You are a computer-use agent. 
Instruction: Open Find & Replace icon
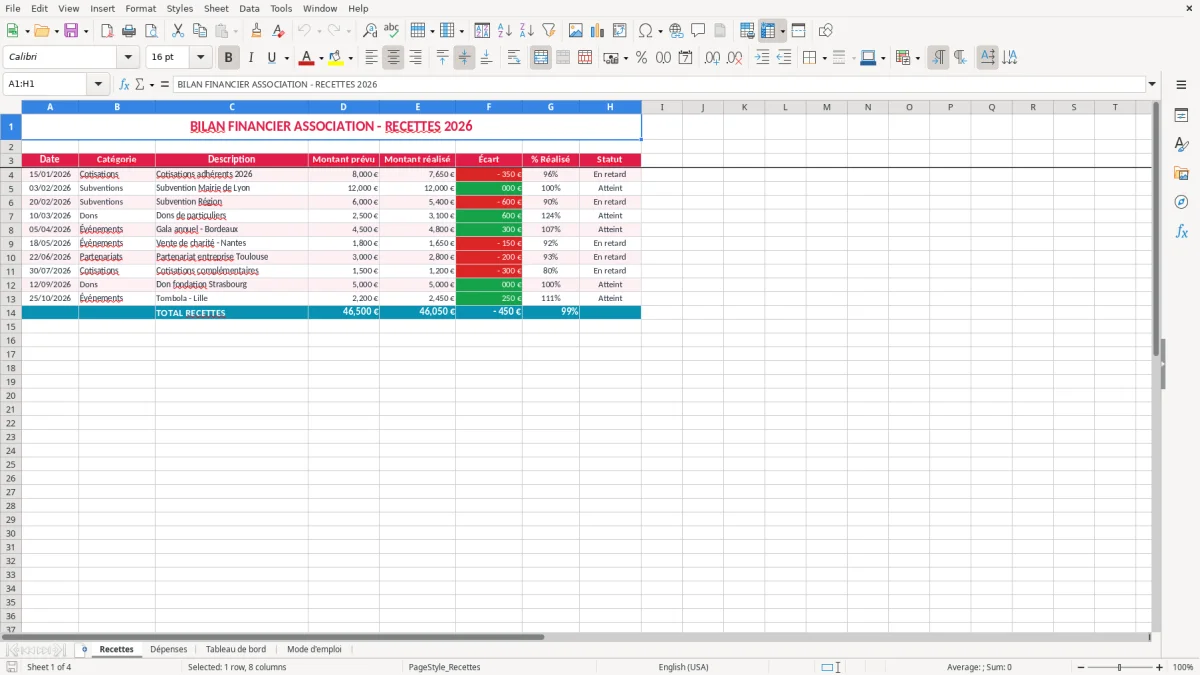click(370, 31)
